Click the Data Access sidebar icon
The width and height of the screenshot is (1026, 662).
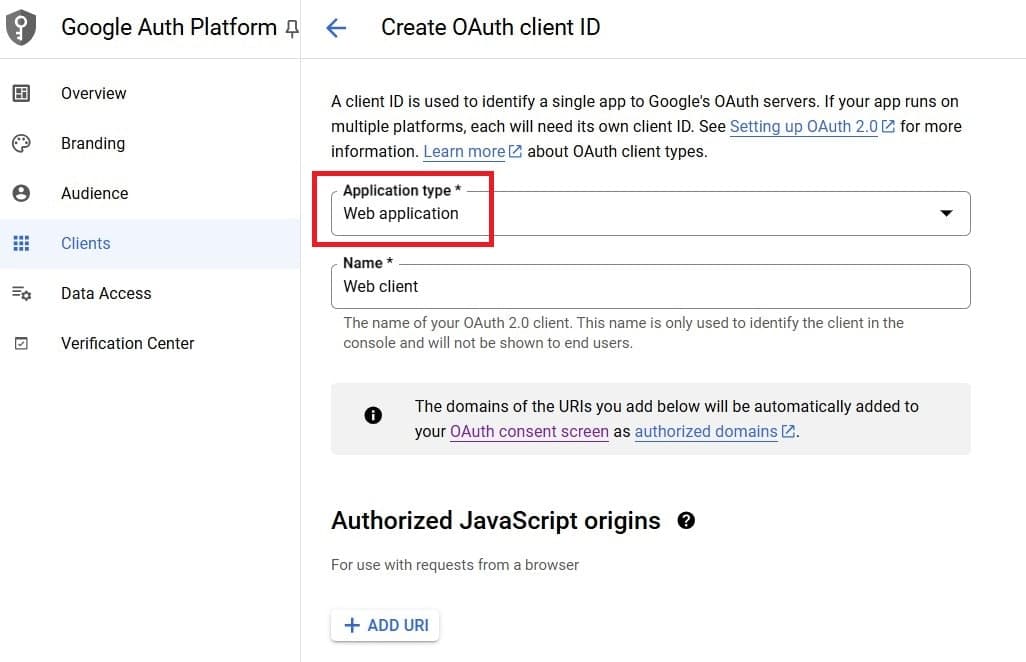(22, 293)
